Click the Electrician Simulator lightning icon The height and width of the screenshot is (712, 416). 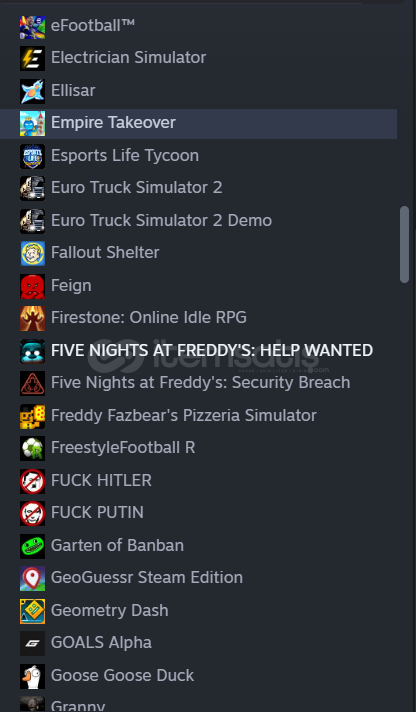tap(32, 58)
